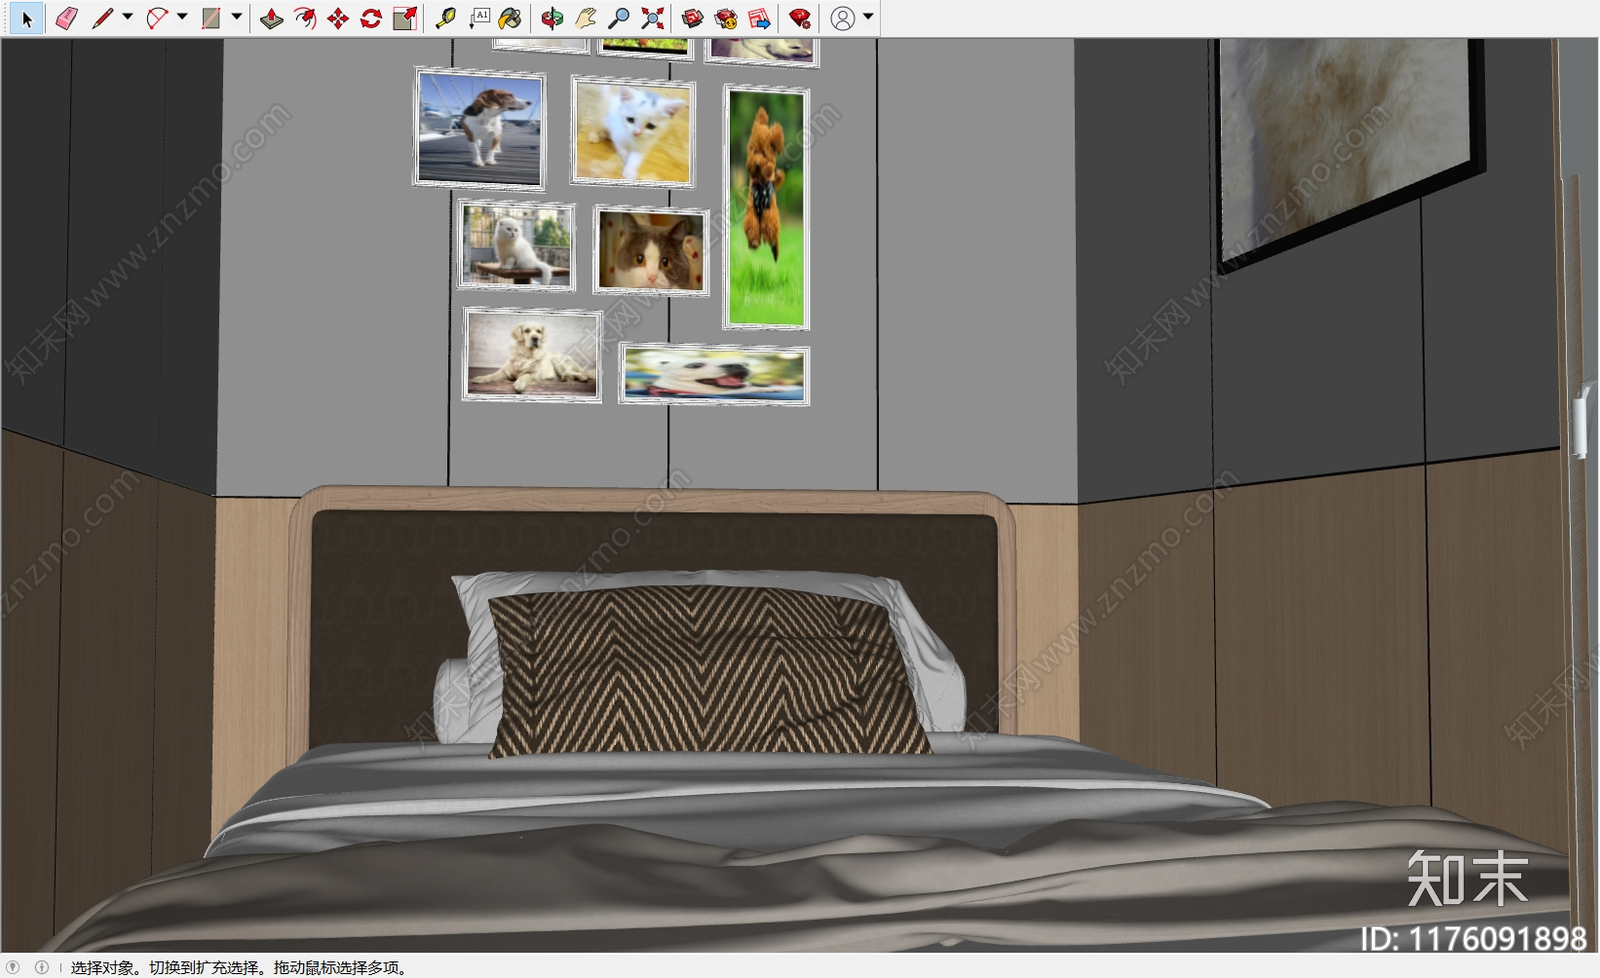Image resolution: width=1600 pixels, height=978 pixels.
Task: Click the Zoom Extents tool
Action: click(x=652, y=18)
